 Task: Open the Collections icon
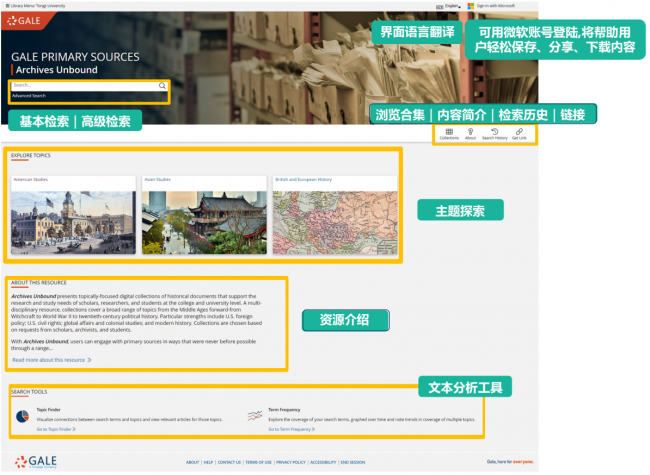click(x=449, y=131)
